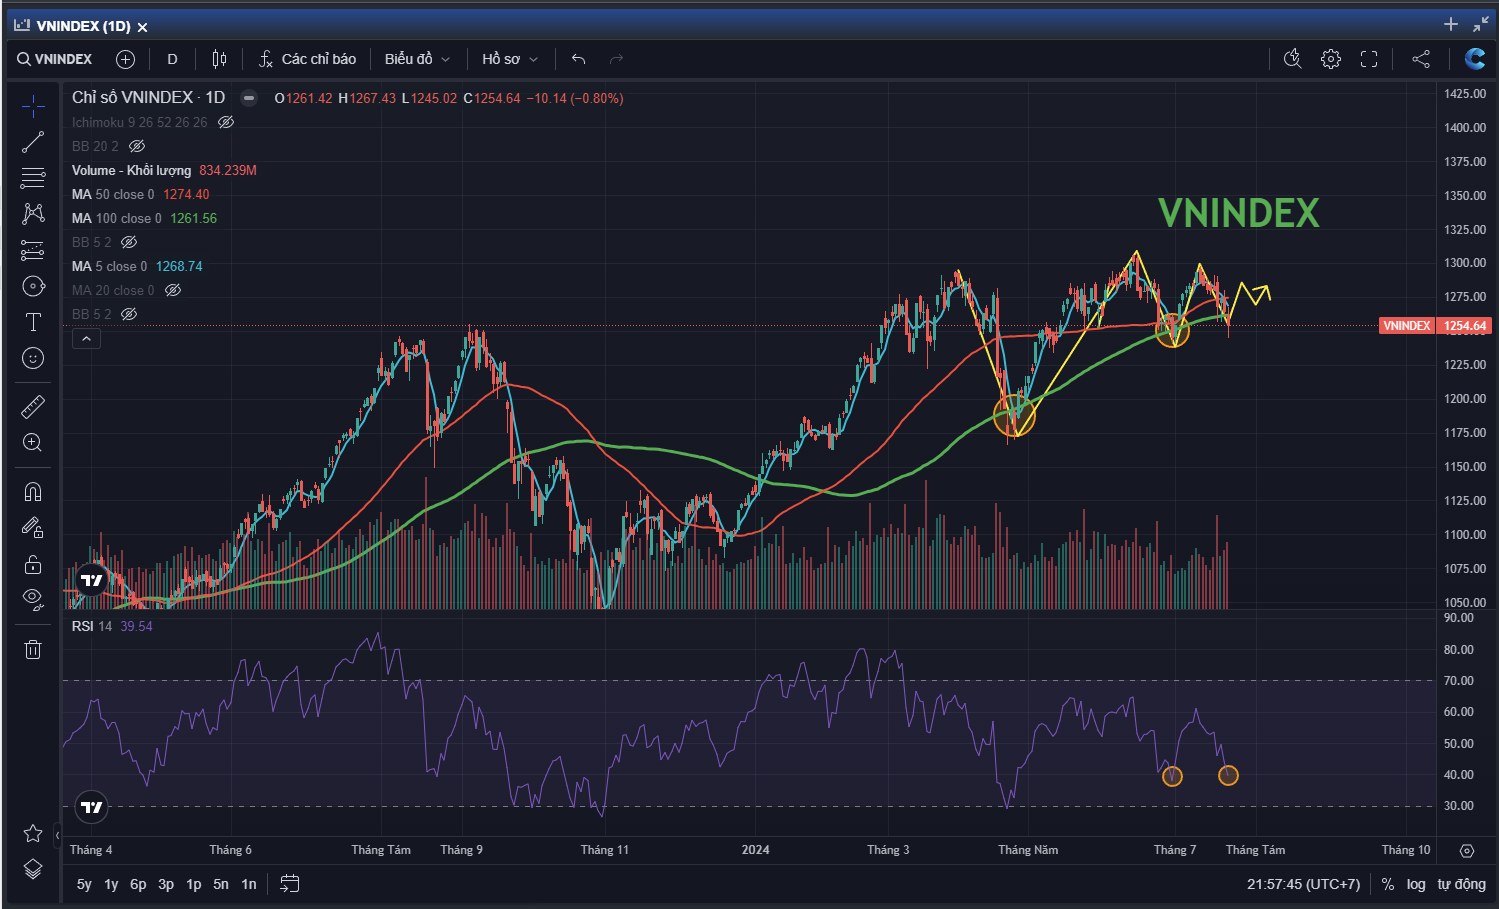This screenshot has width=1499, height=909.
Task: Open the D timeframe selector
Action: pyautogui.click(x=172, y=59)
